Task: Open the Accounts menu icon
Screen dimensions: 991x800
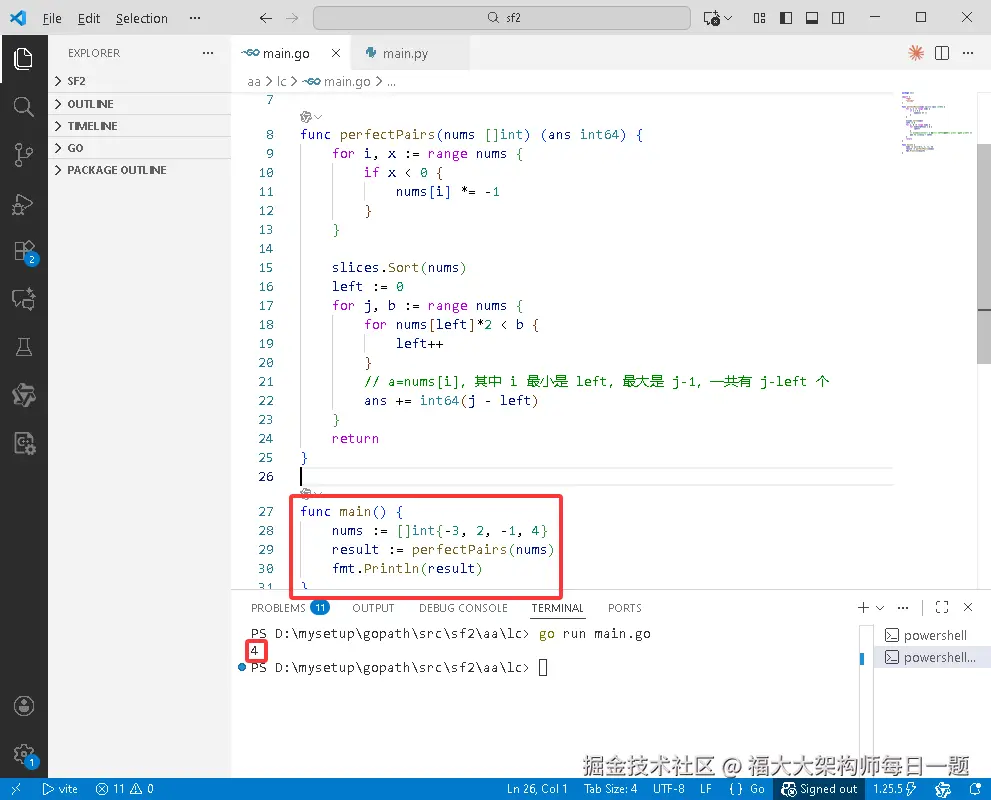Action: (23, 706)
